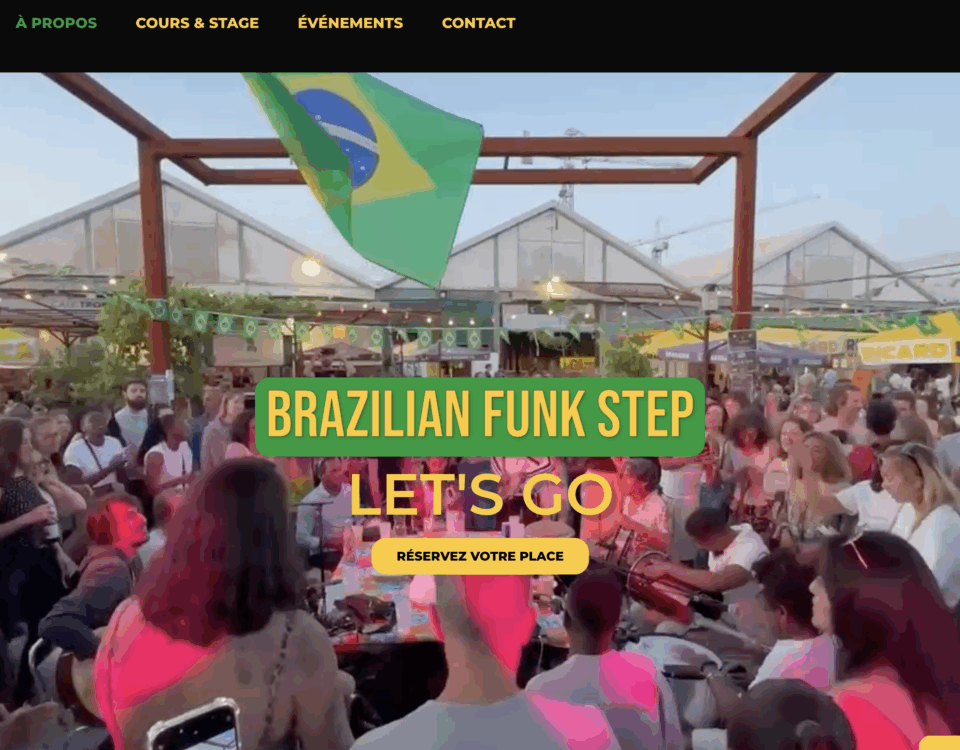The width and height of the screenshot is (960, 750).
Task: Select the LET'S GO heading text
Action: (x=481, y=495)
